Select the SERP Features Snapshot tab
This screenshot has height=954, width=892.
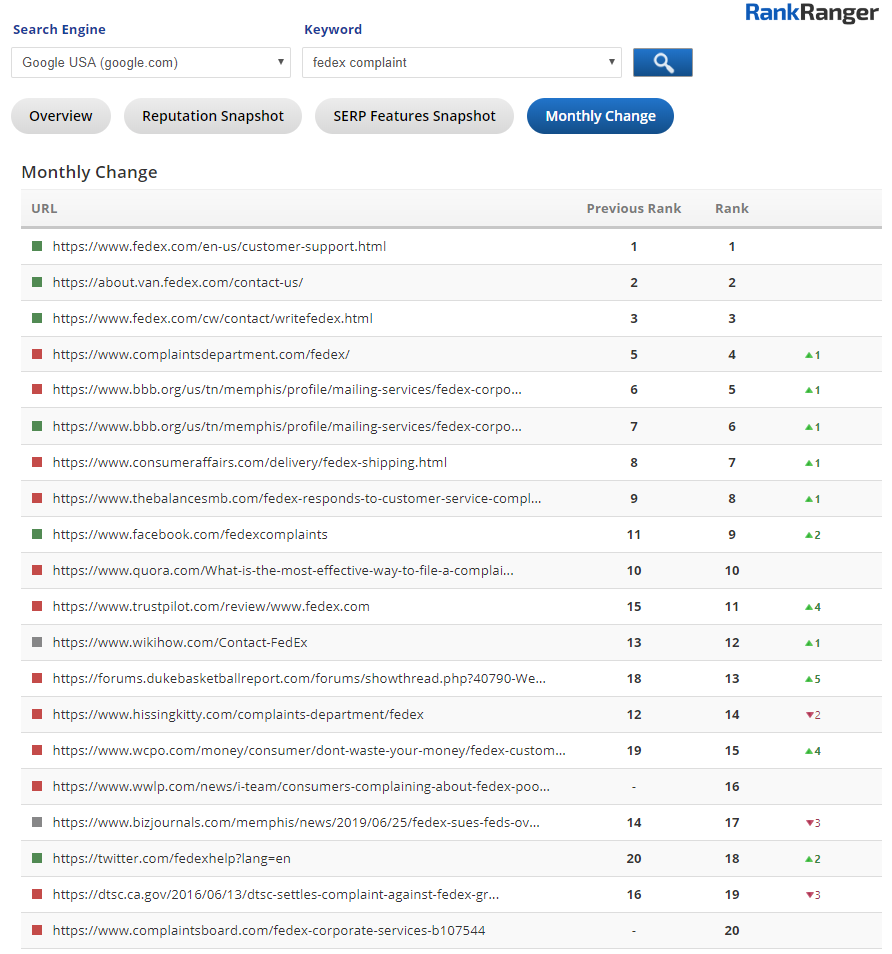pyautogui.click(x=414, y=116)
